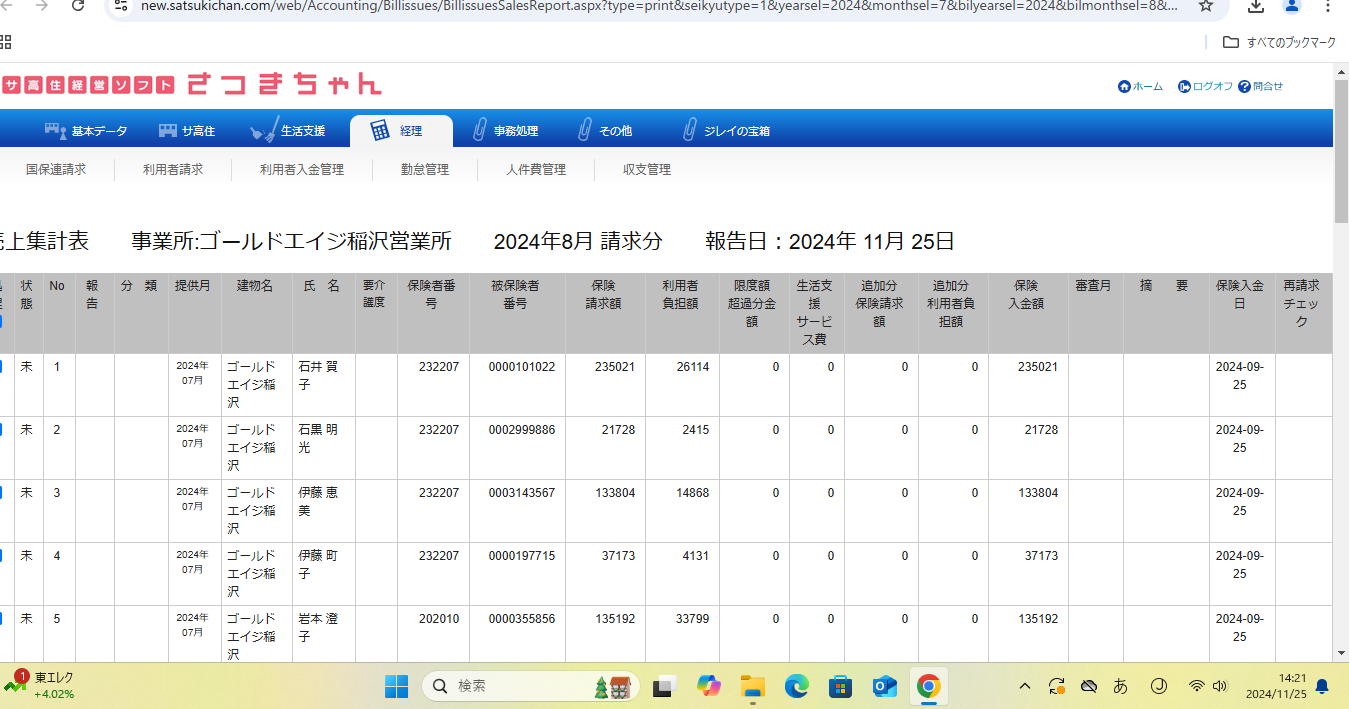Image resolution: width=1349 pixels, height=709 pixels.
Task: Bookmark this page with the star icon
Action: [1206, 6]
